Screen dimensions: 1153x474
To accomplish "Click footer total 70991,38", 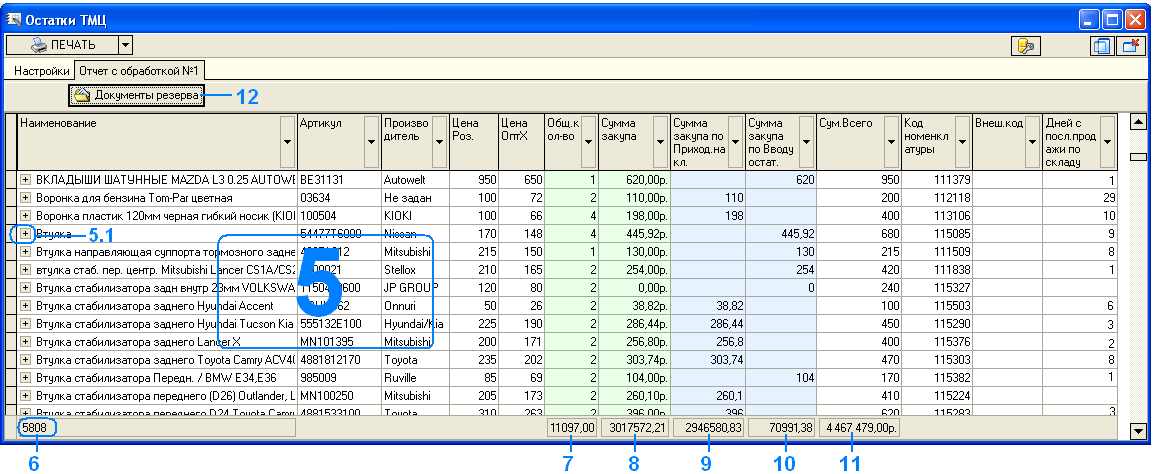I will 782,428.
